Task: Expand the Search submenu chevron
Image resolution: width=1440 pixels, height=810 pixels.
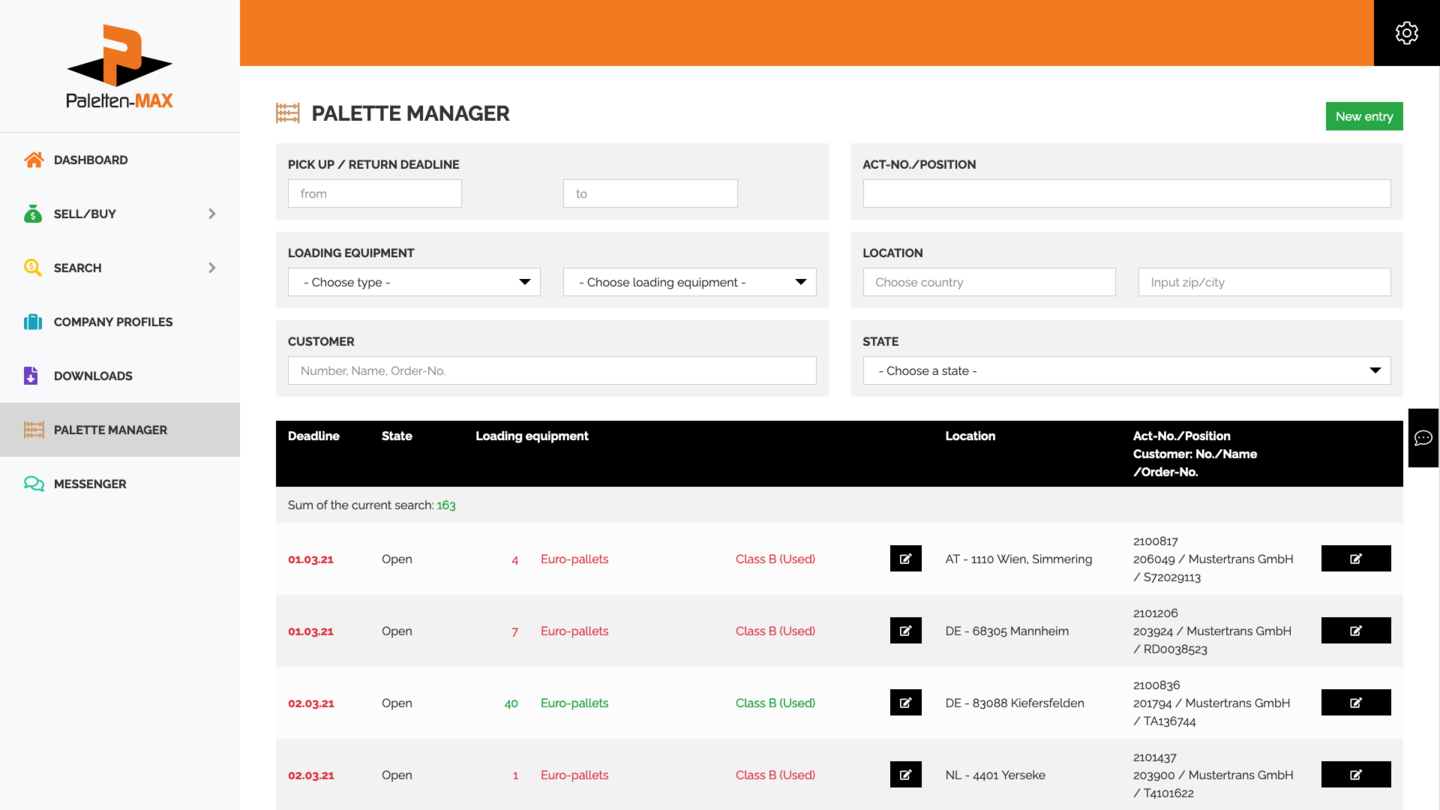Action: tap(211, 268)
